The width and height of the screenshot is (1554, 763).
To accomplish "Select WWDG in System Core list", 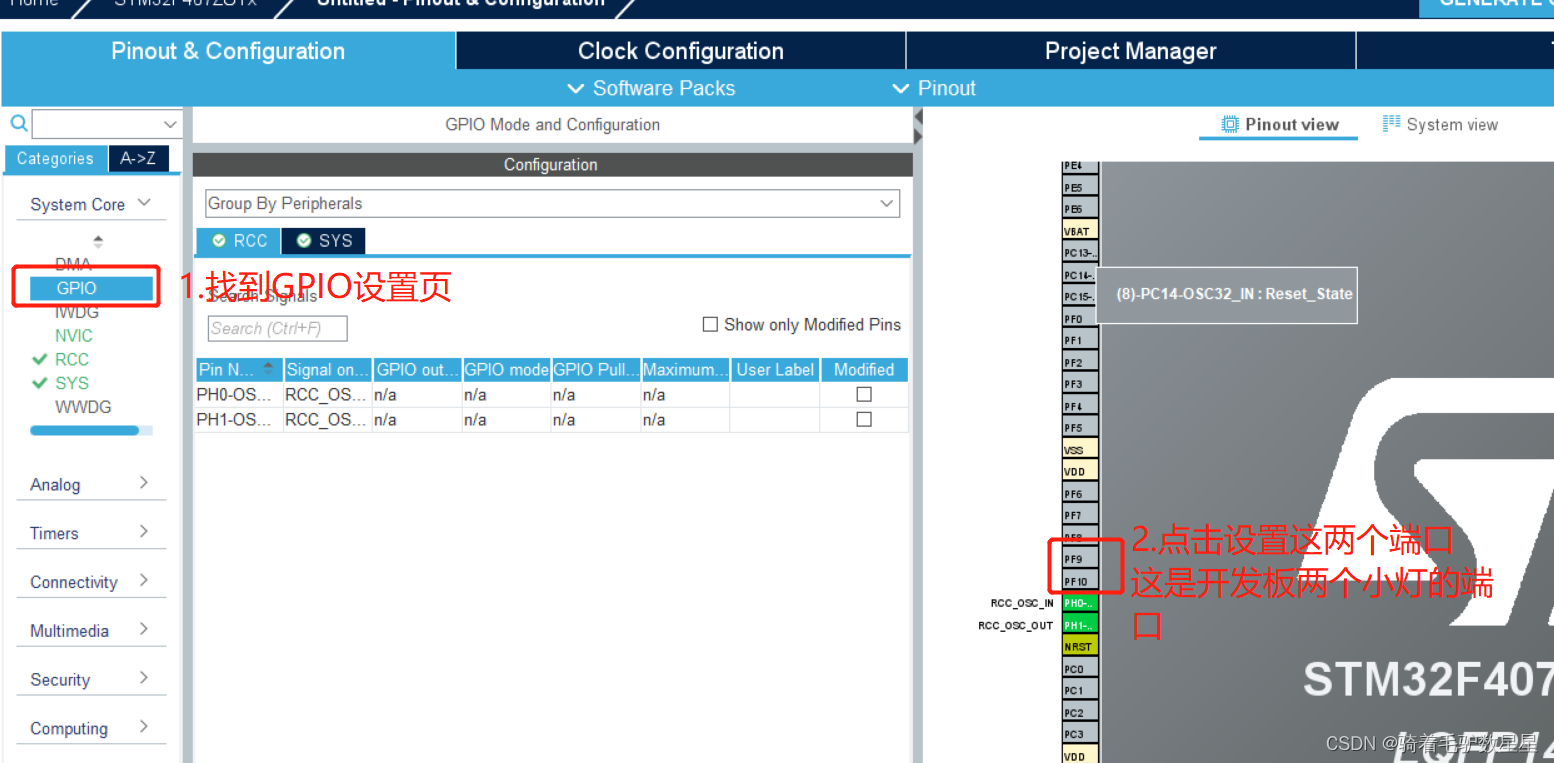I will 83,407.
